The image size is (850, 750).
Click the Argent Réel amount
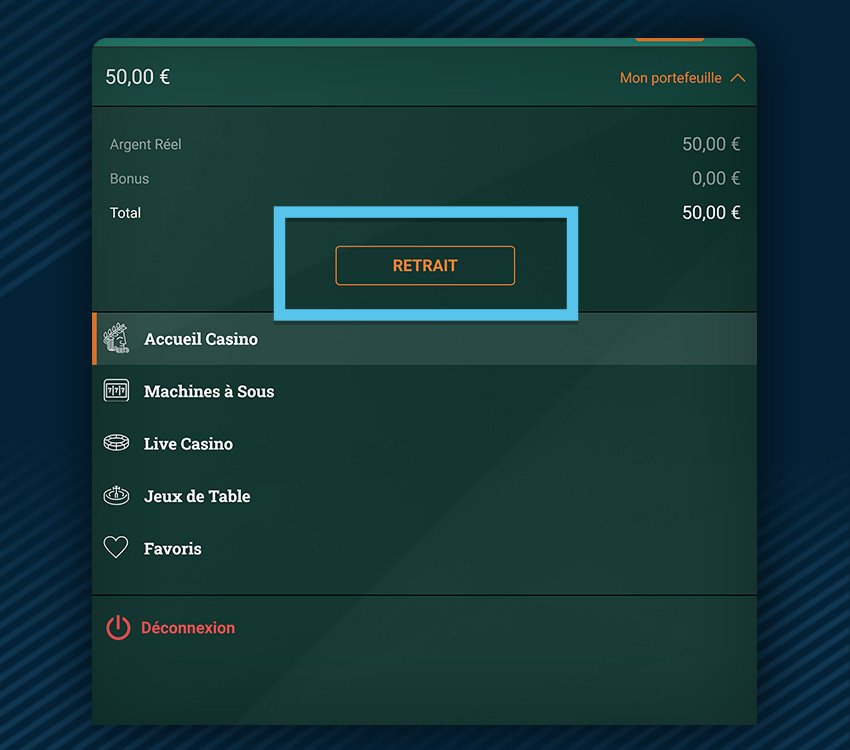point(711,144)
